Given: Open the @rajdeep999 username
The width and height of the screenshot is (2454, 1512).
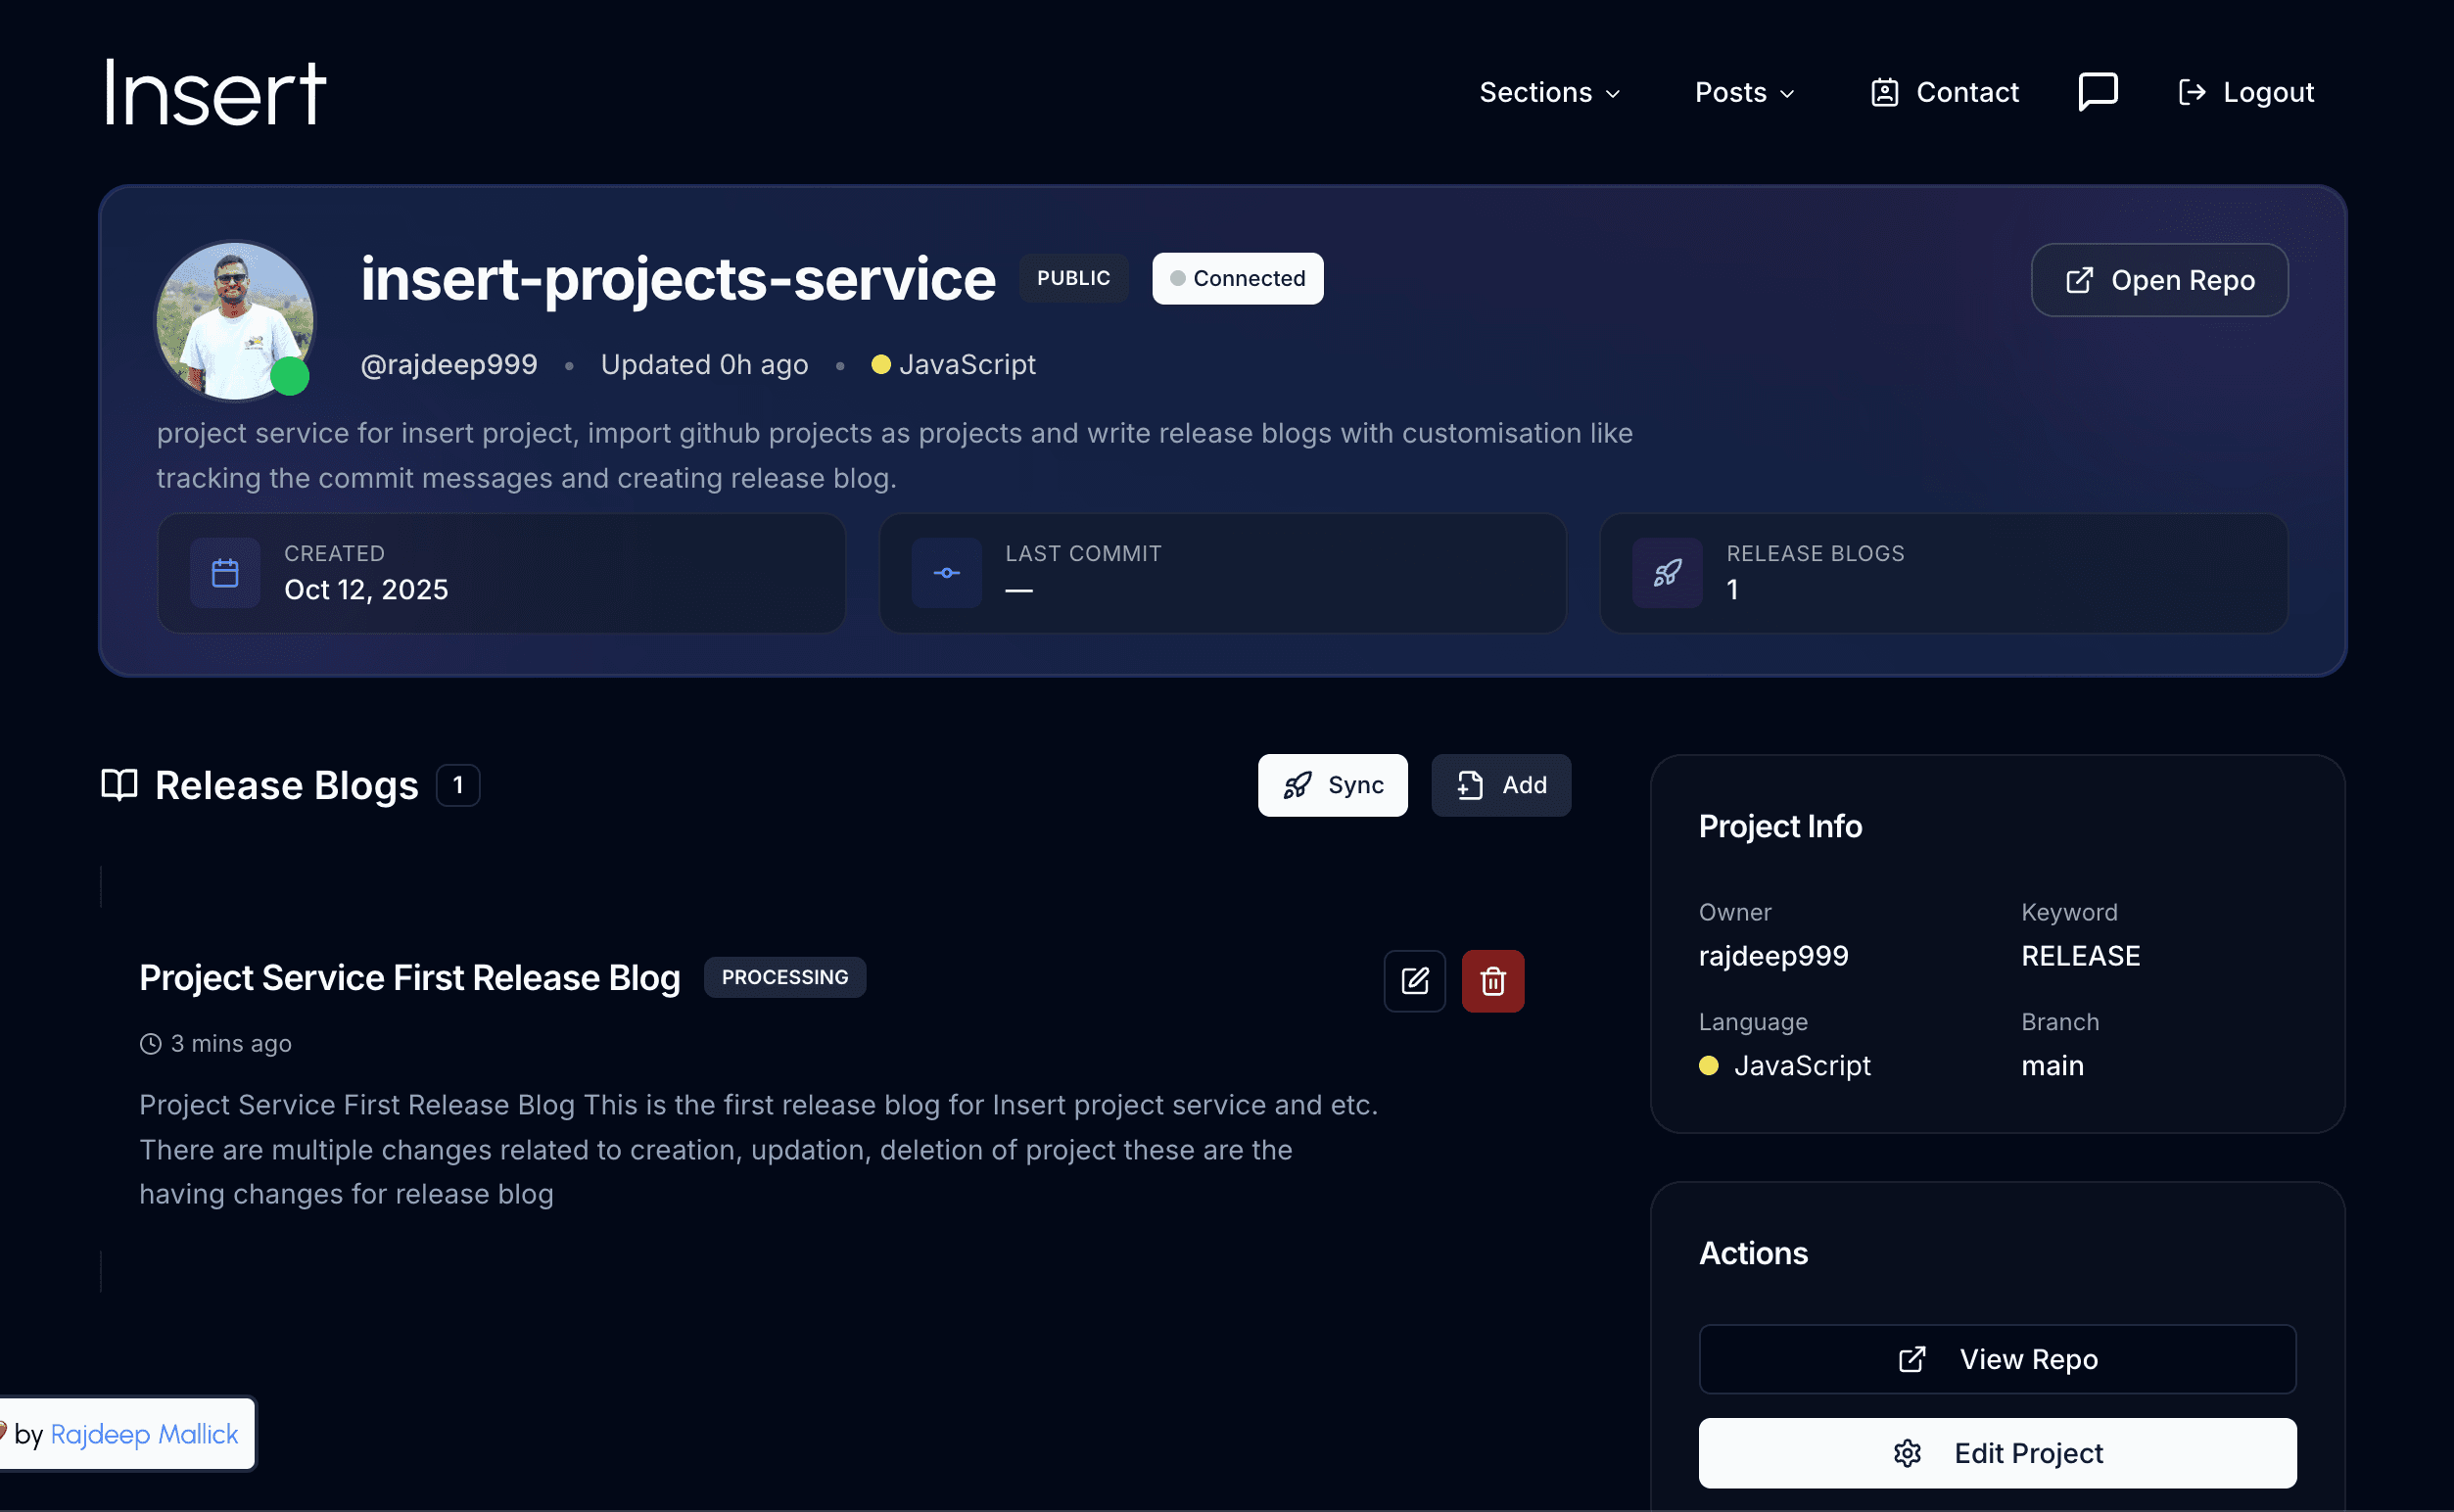Looking at the screenshot, I should (x=449, y=364).
